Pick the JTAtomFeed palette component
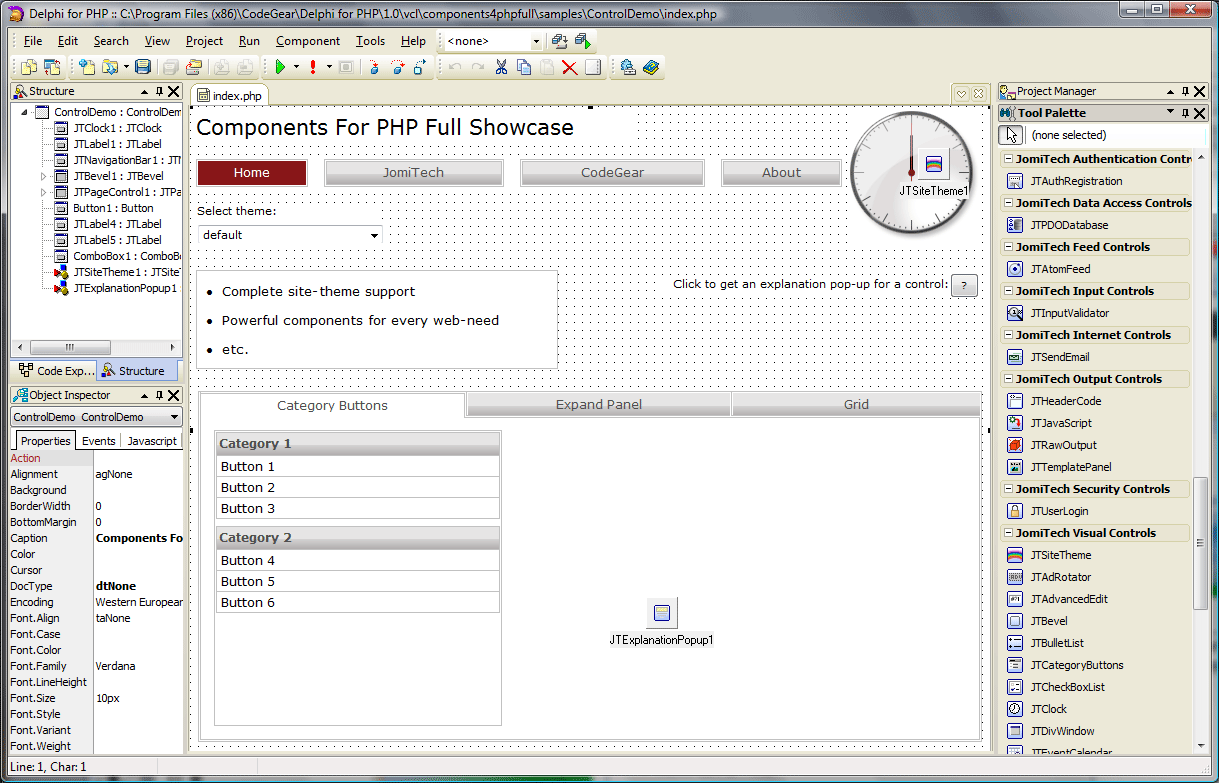This screenshot has width=1219, height=783. 1060,269
